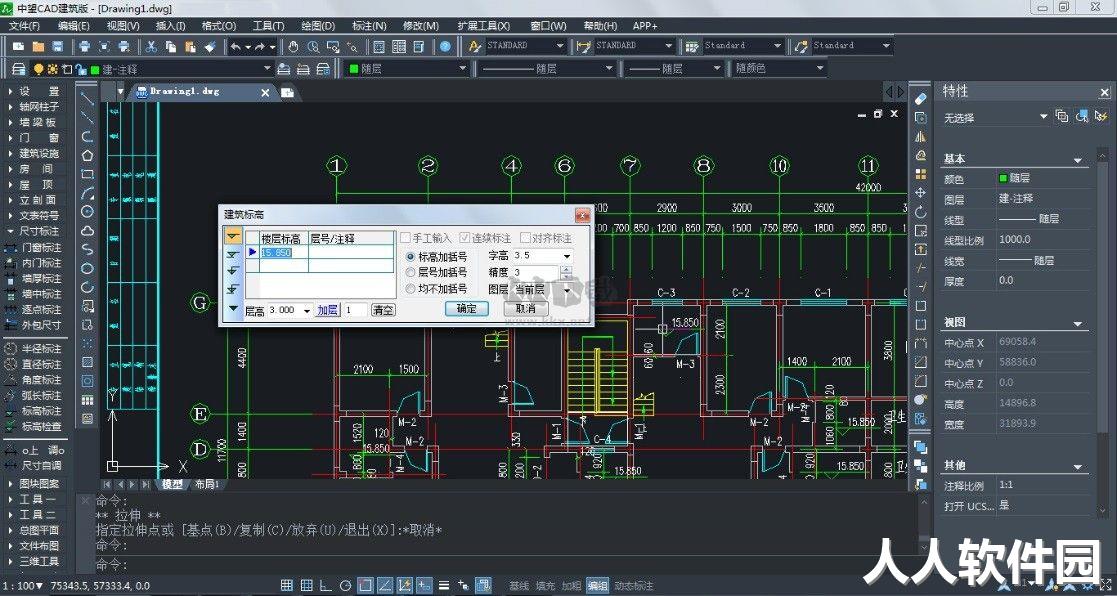
Task: Select the Move tool in modify toolbar
Action: (920, 192)
